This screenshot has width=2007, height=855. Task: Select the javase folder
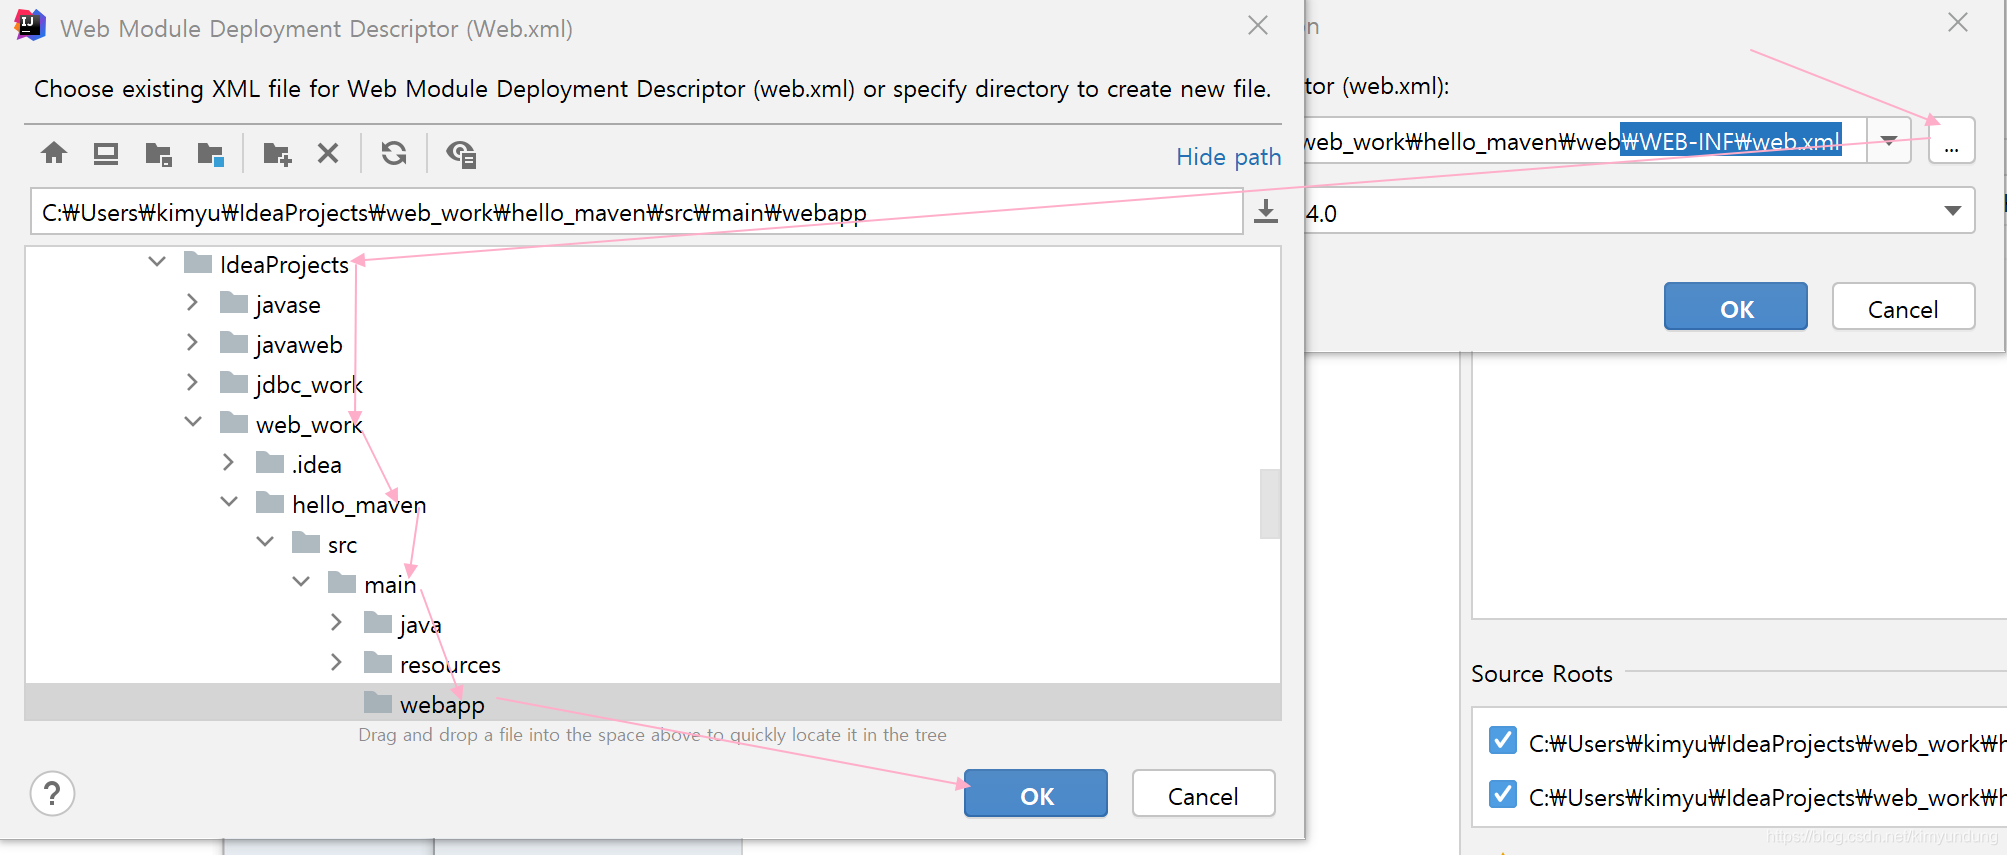288,305
